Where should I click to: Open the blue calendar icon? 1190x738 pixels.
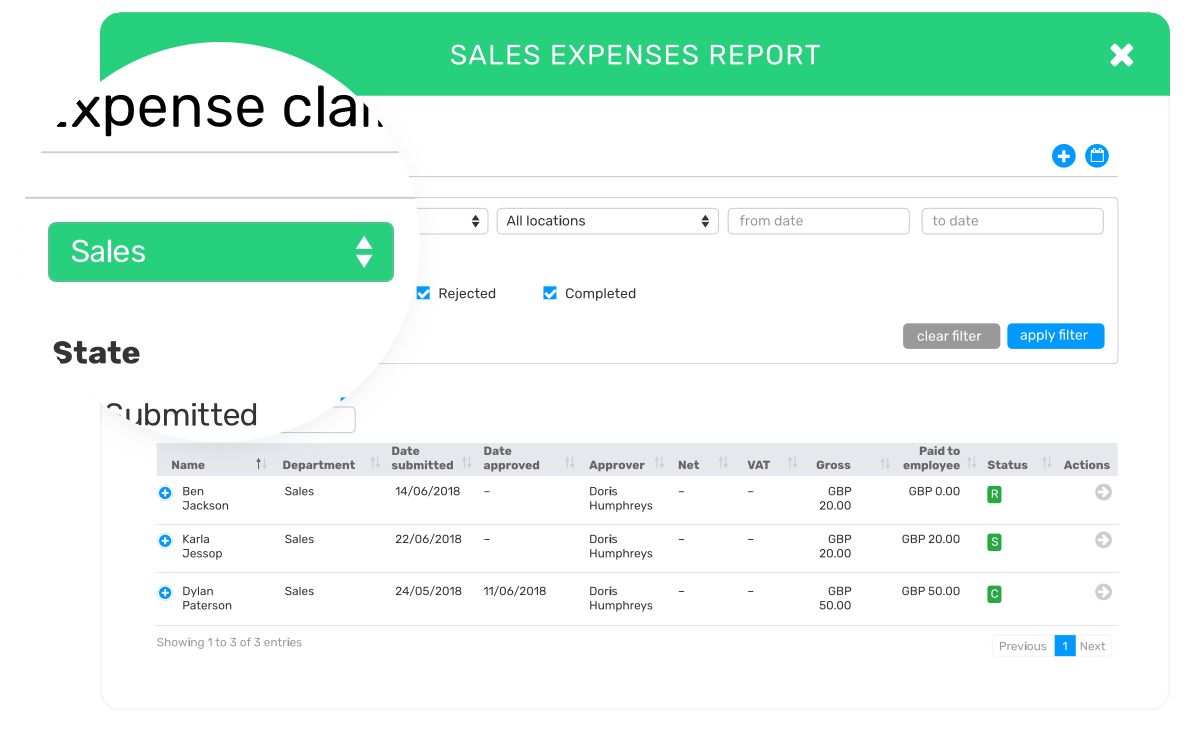tap(1097, 156)
